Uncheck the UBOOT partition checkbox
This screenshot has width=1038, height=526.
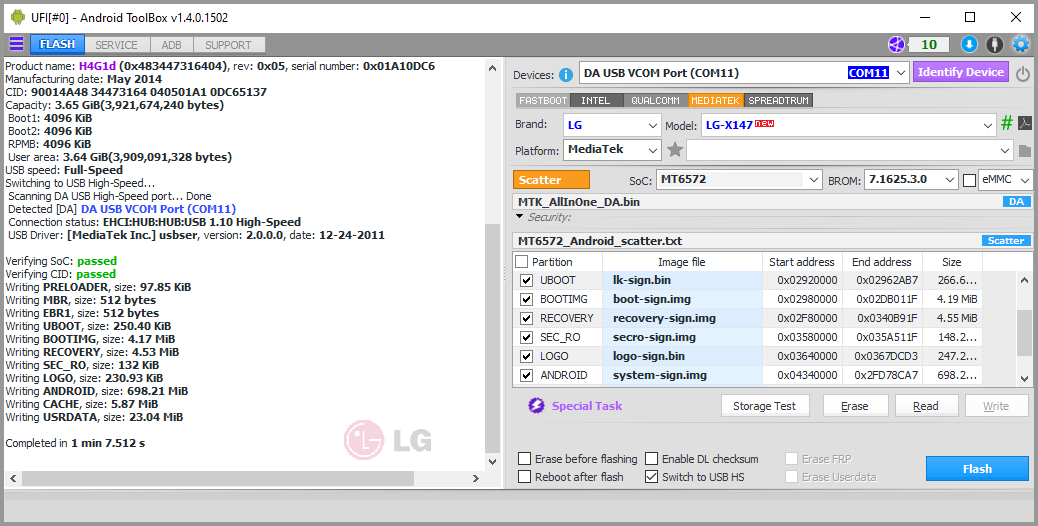[526, 281]
